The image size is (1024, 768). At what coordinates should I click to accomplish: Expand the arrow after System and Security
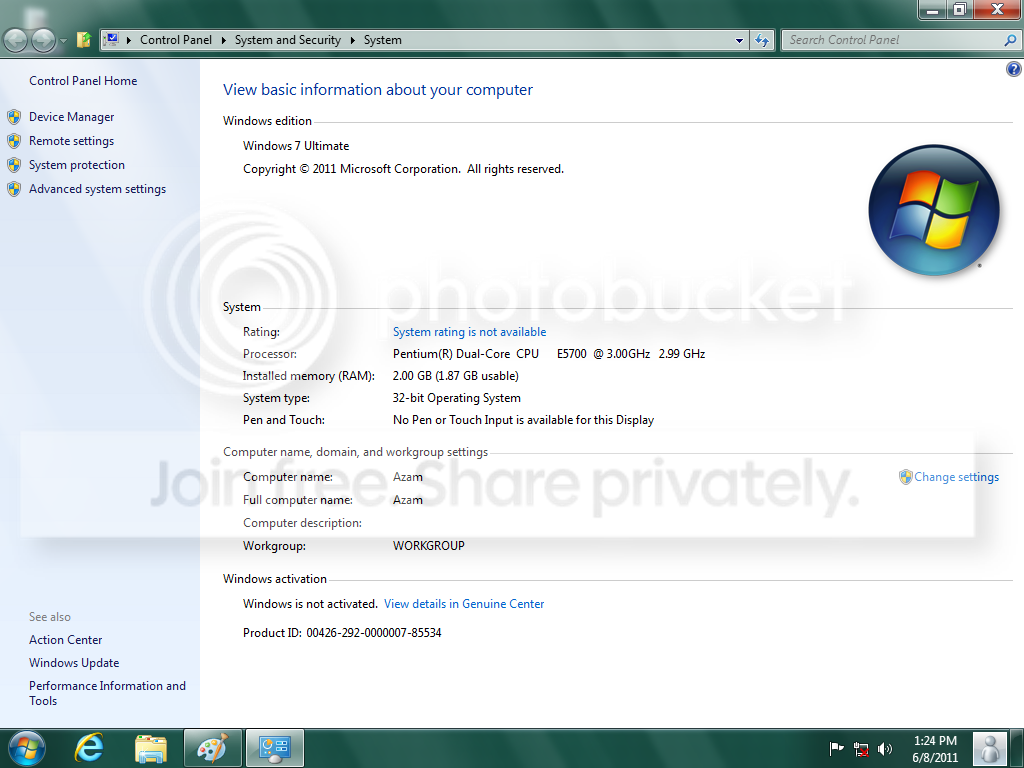(x=353, y=40)
